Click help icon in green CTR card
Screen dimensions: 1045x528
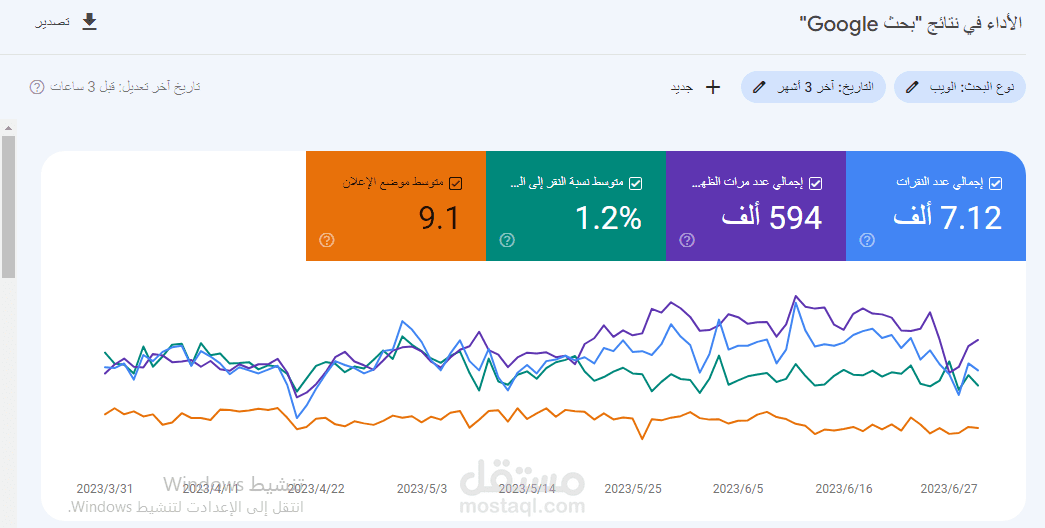[507, 240]
